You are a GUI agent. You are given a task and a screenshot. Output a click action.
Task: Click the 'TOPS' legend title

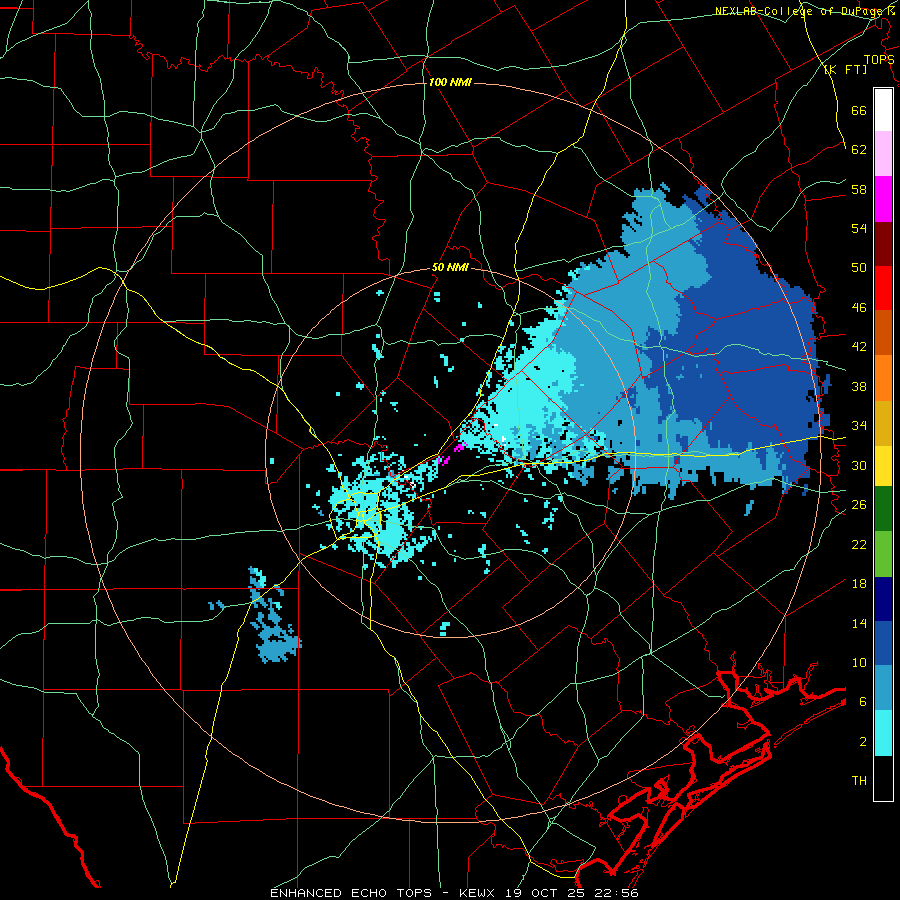(x=879, y=59)
